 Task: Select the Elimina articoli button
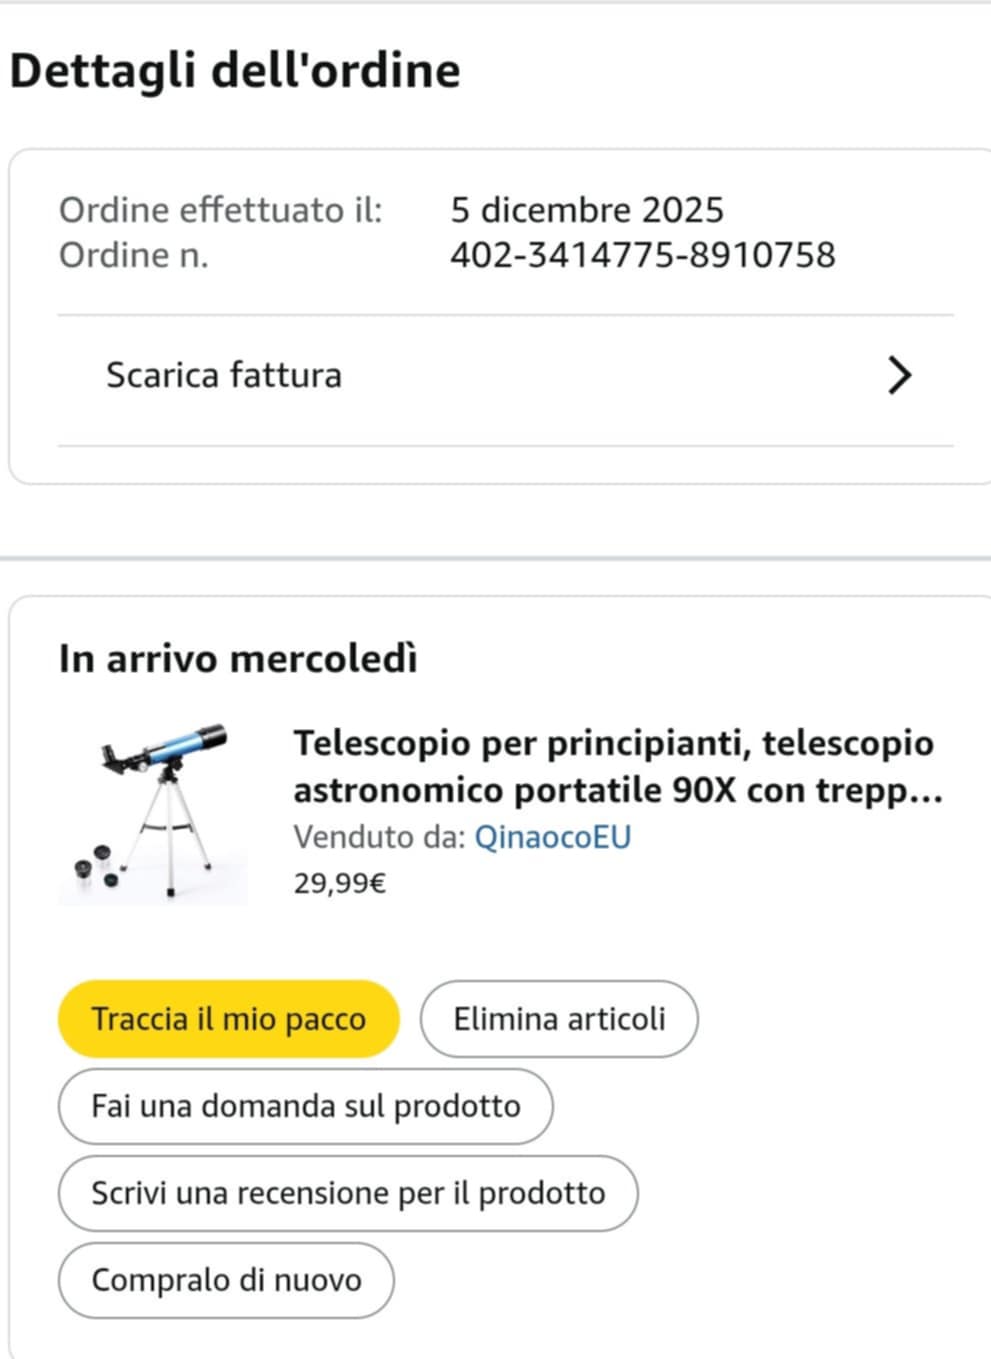[x=559, y=1019]
